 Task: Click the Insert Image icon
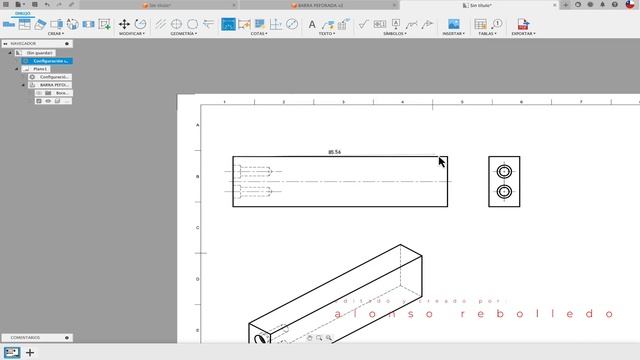453,24
